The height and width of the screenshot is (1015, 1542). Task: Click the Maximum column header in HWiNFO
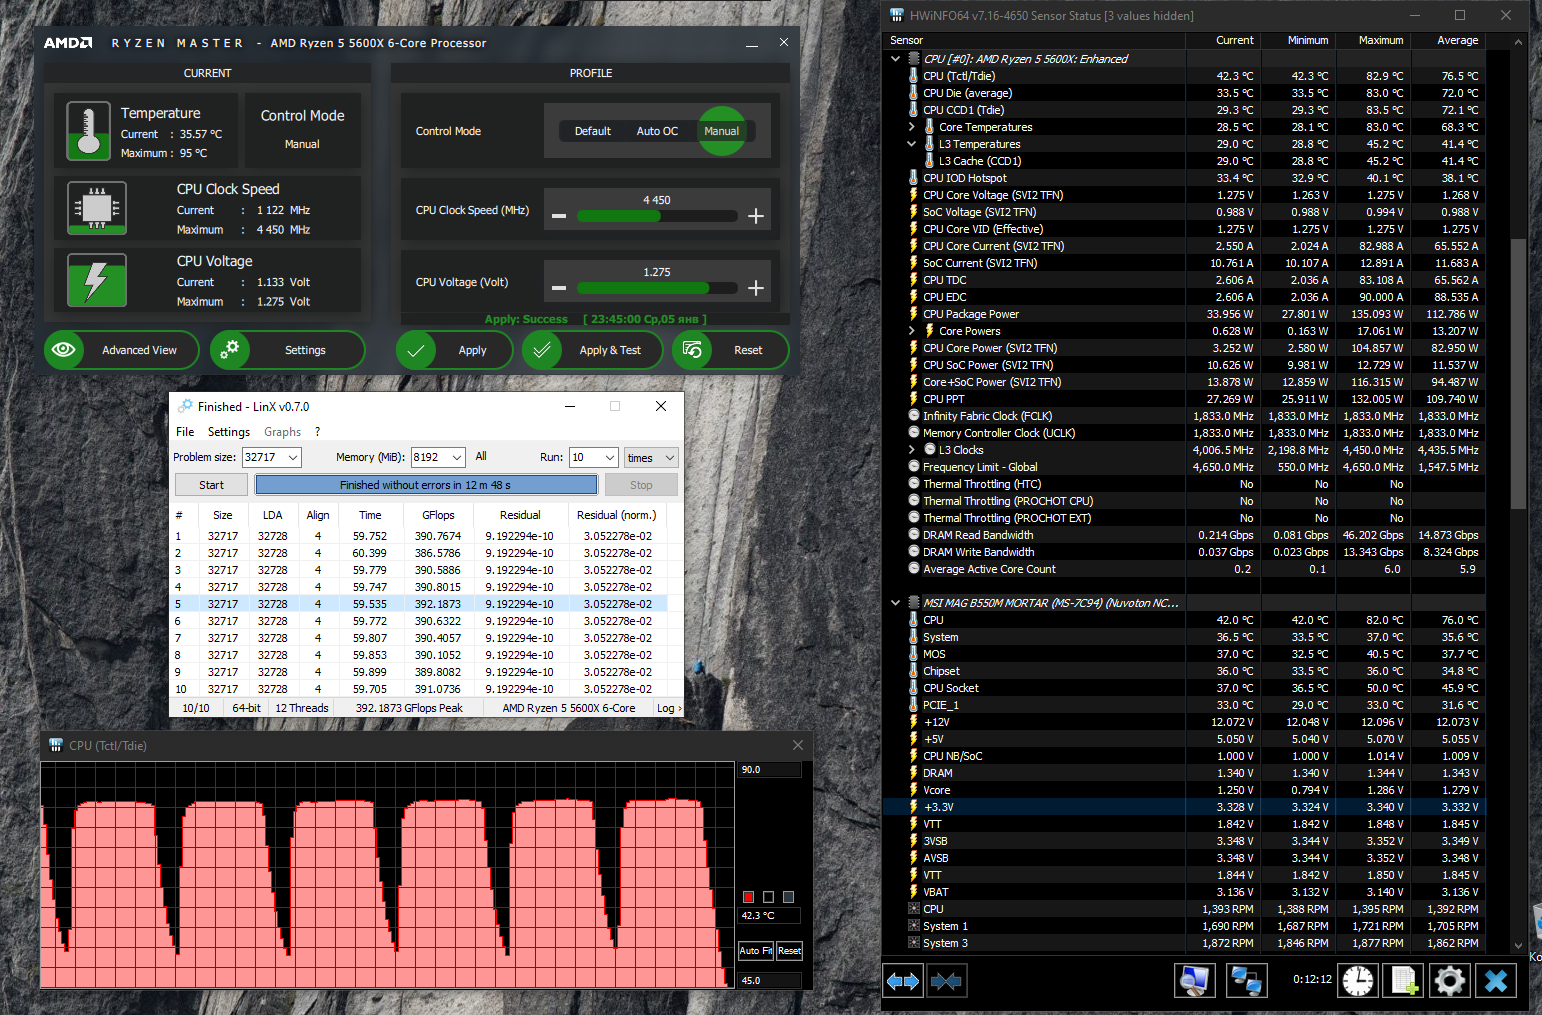coord(1373,41)
